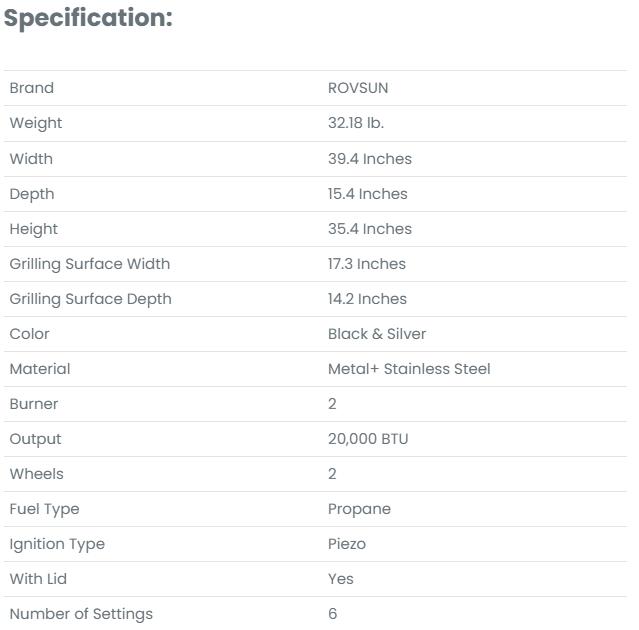Select the Piezo ignition type value
Screen dimensions: 639x630
(x=347, y=543)
